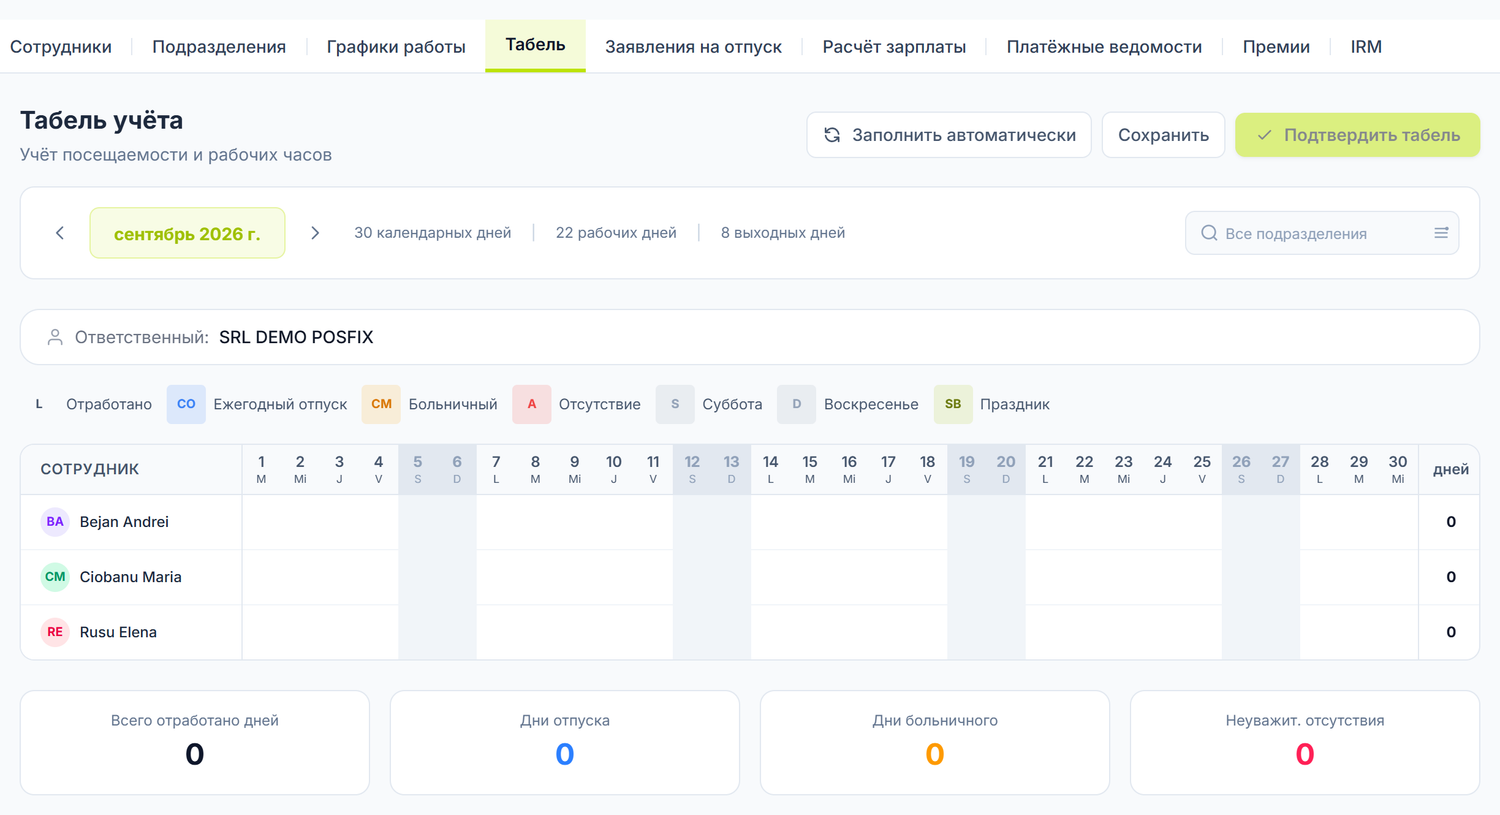
Task: Click the Ciobanu Maria employee name
Action: (x=131, y=577)
